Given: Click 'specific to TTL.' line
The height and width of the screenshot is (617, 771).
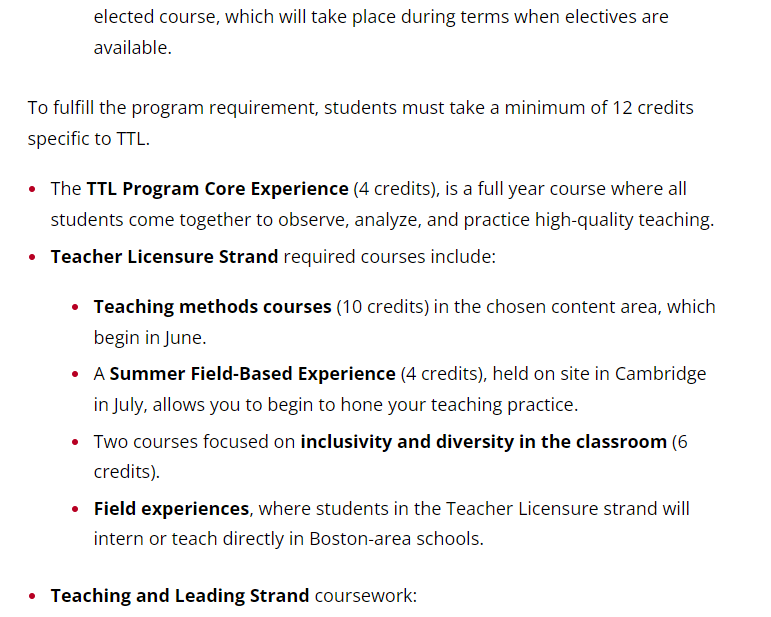Looking at the screenshot, I should click(x=89, y=139).
